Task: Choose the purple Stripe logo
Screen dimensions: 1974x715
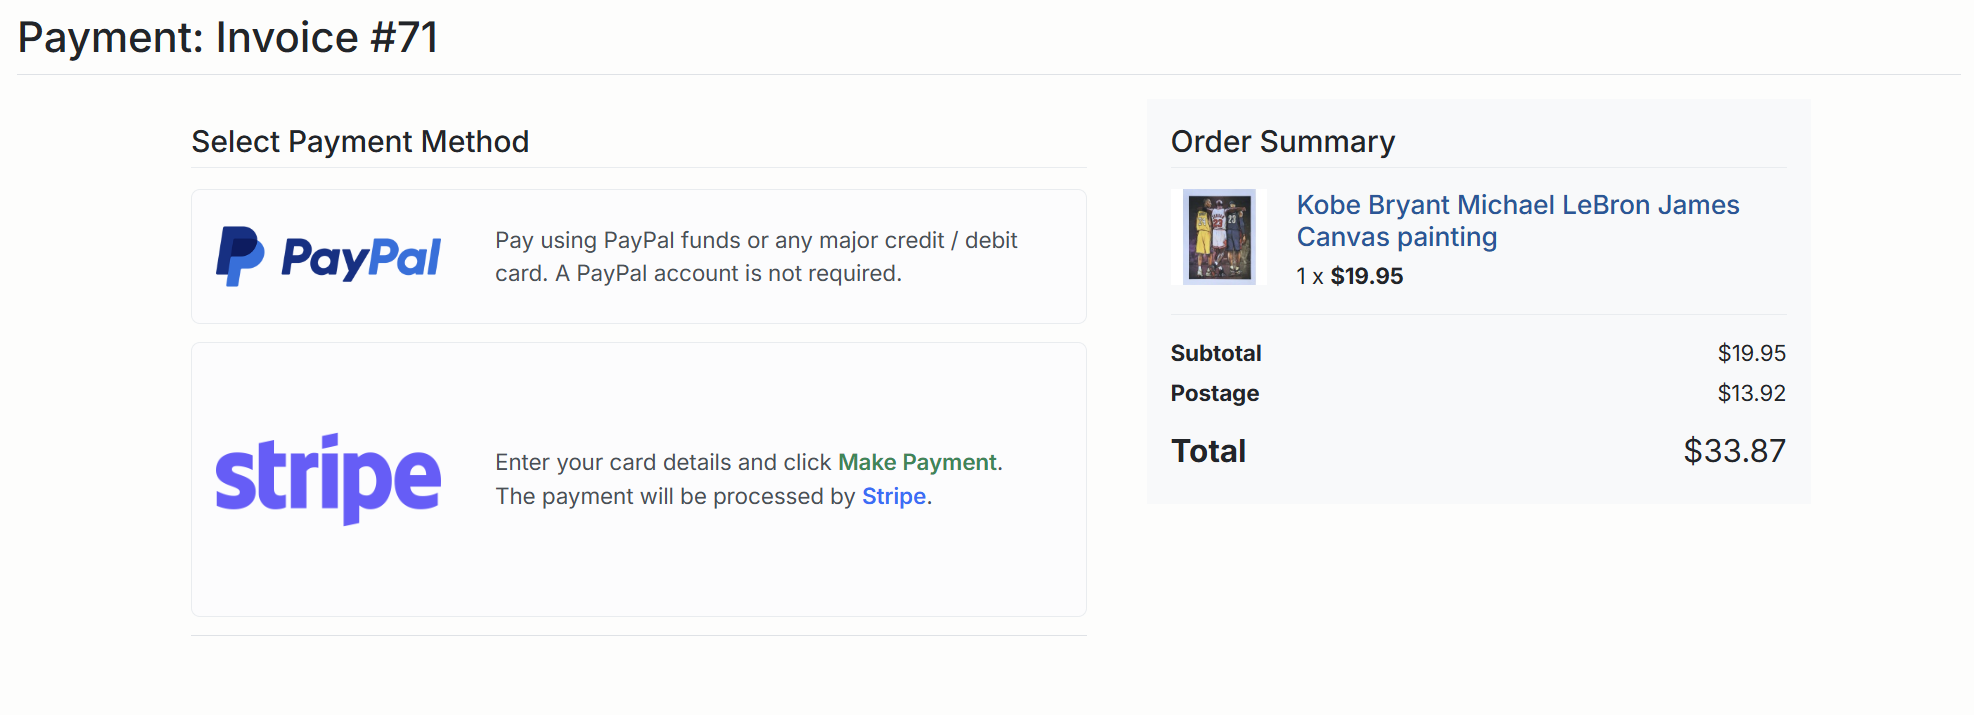Action: [328, 478]
